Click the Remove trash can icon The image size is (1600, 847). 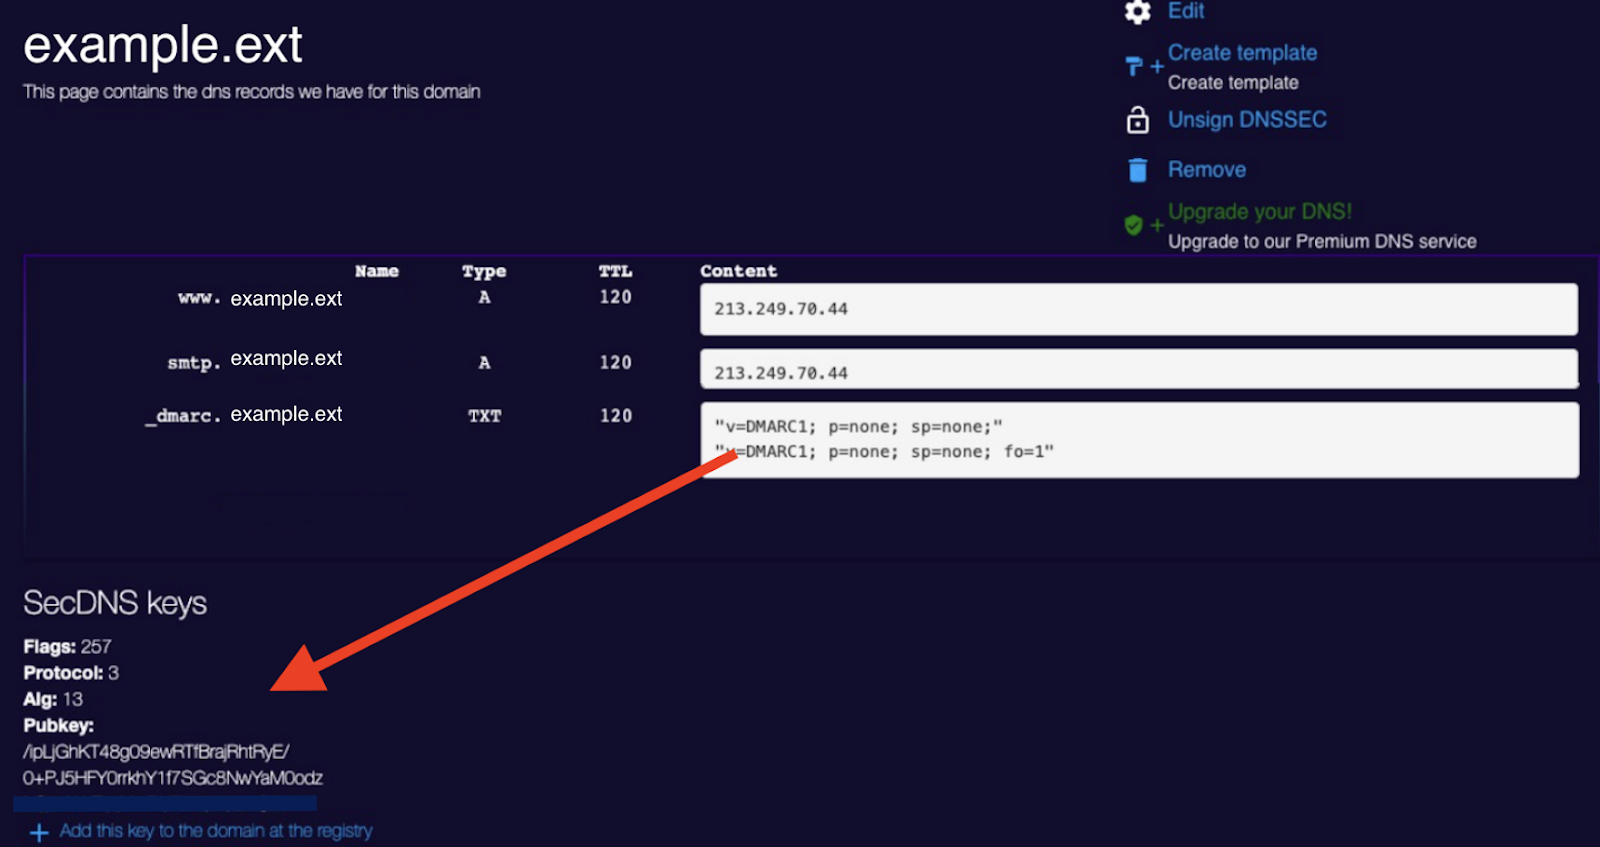coord(1137,170)
